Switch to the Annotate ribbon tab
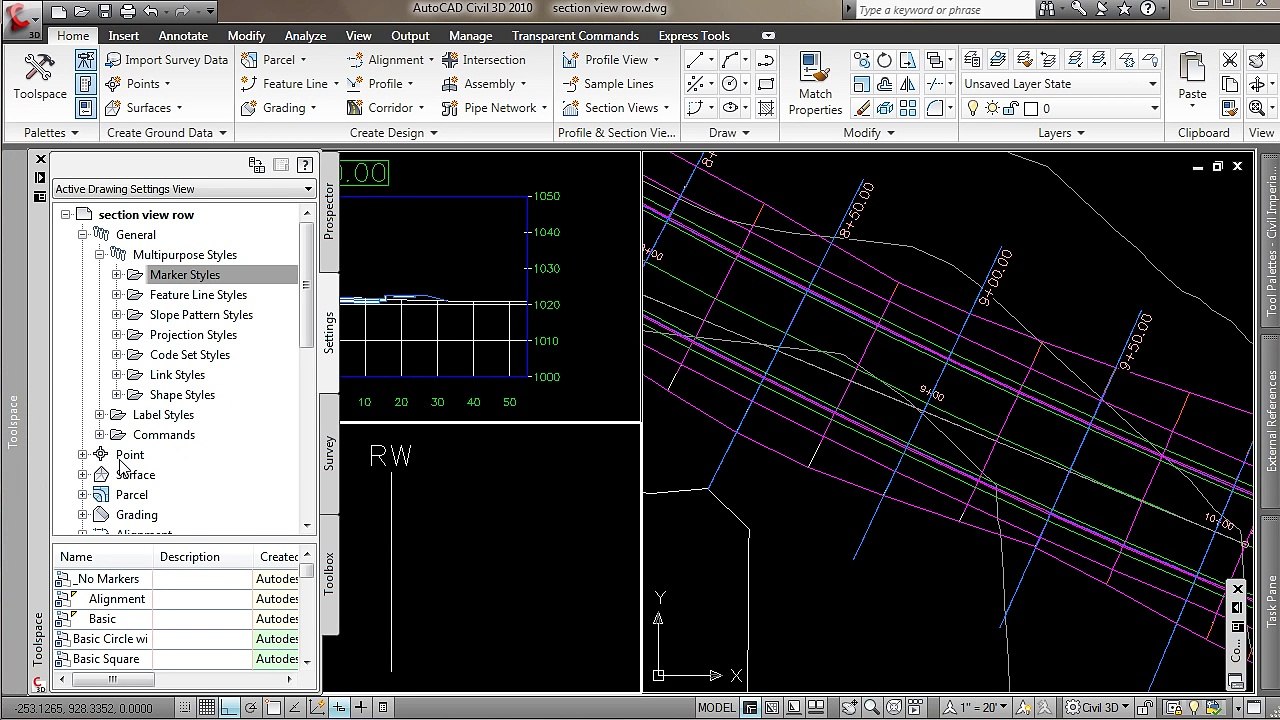 coord(183,36)
